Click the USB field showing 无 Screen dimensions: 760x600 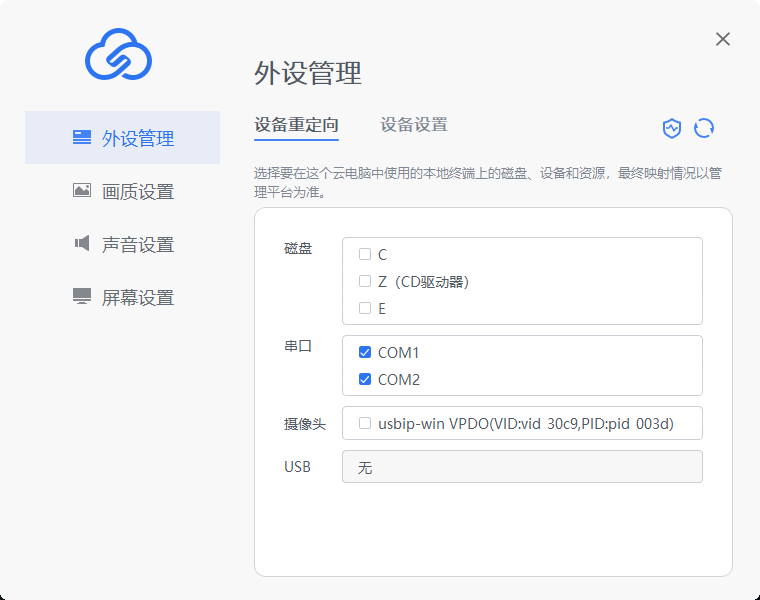click(x=522, y=467)
